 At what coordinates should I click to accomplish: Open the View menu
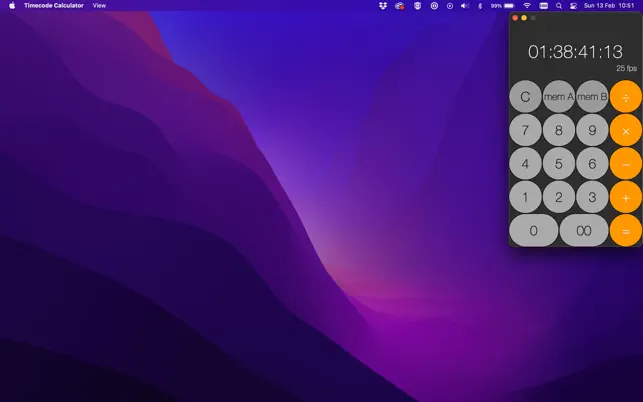coord(99,5)
